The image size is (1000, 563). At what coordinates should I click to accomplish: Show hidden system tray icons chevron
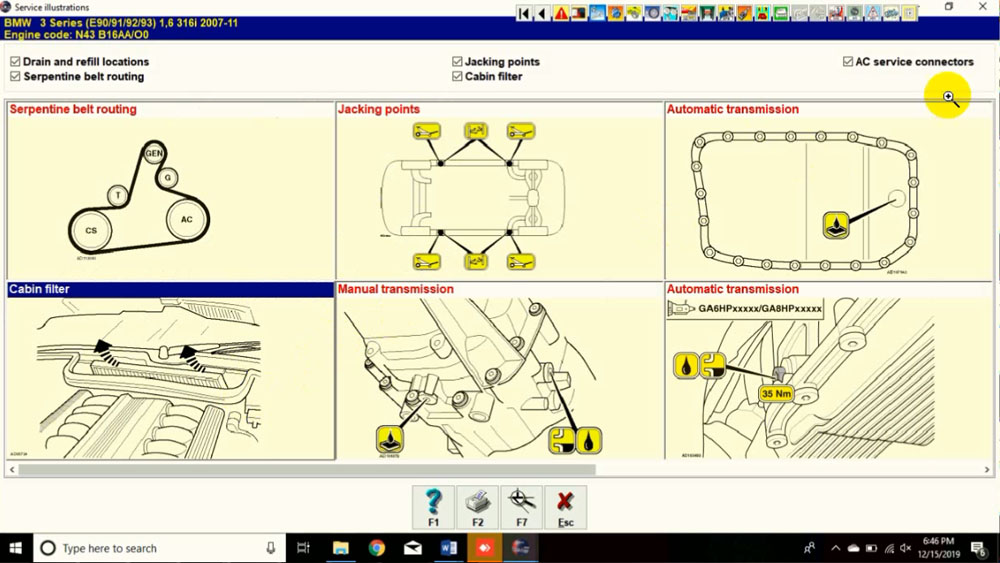(835, 548)
